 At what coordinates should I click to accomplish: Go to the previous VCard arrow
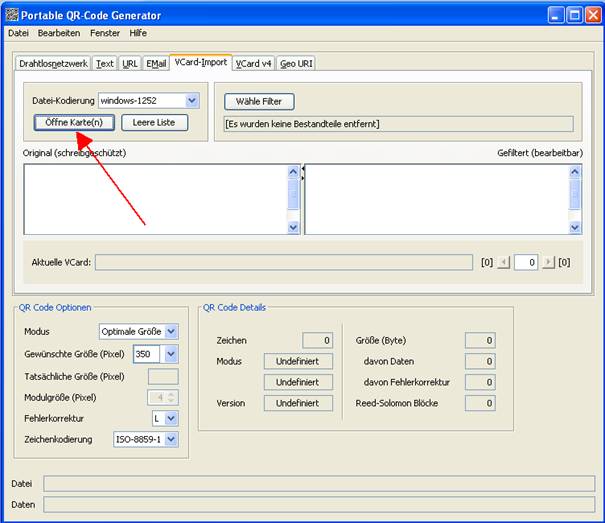(504, 262)
